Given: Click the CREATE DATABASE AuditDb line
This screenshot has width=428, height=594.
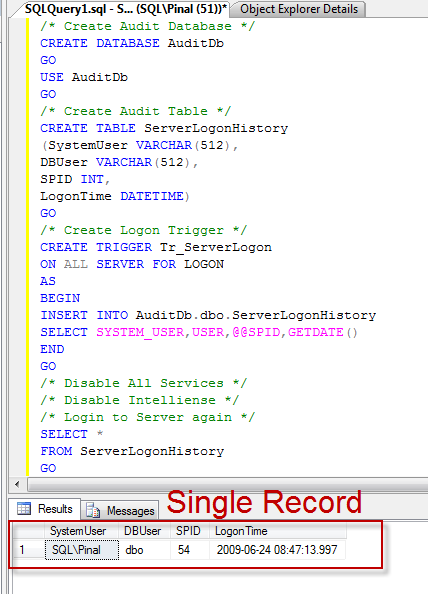Looking at the screenshot, I should 132,43.
